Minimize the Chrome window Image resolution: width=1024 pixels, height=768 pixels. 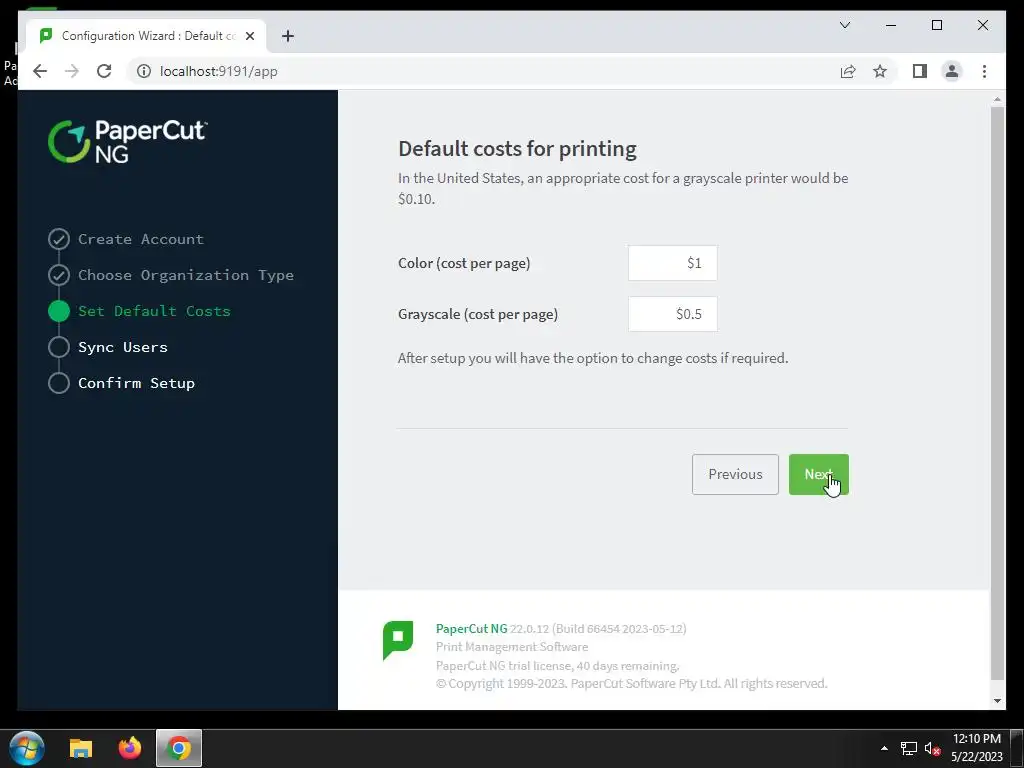(x=891, y=25)
